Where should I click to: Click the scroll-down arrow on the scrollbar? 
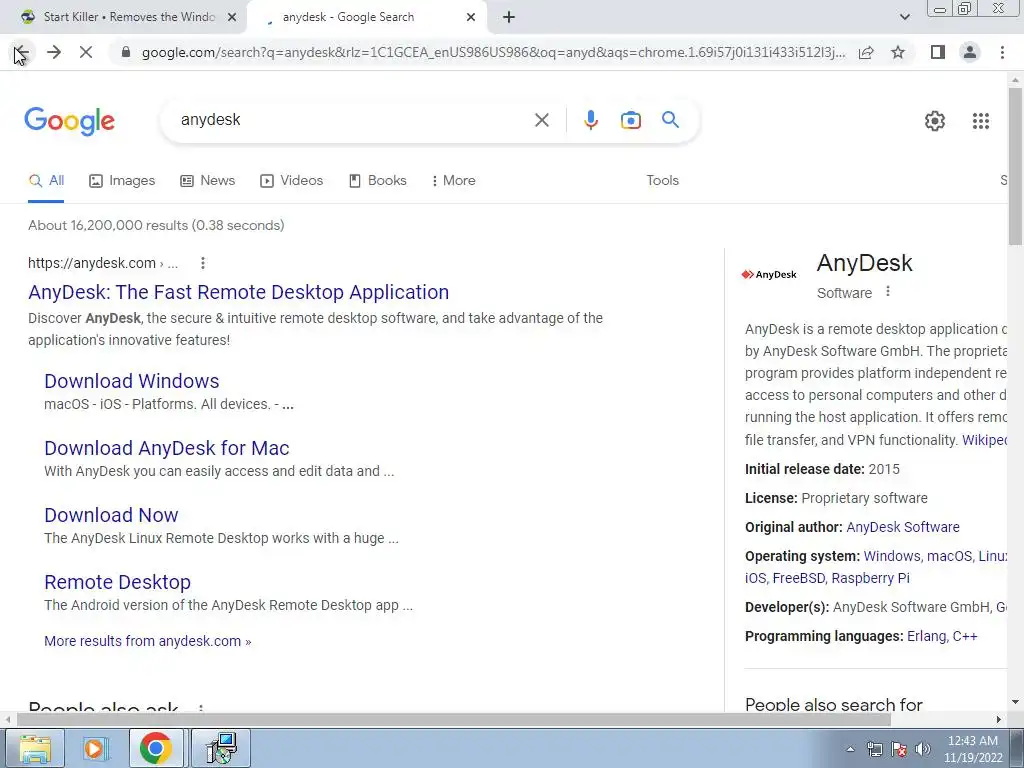click(x=1015, y=703)
